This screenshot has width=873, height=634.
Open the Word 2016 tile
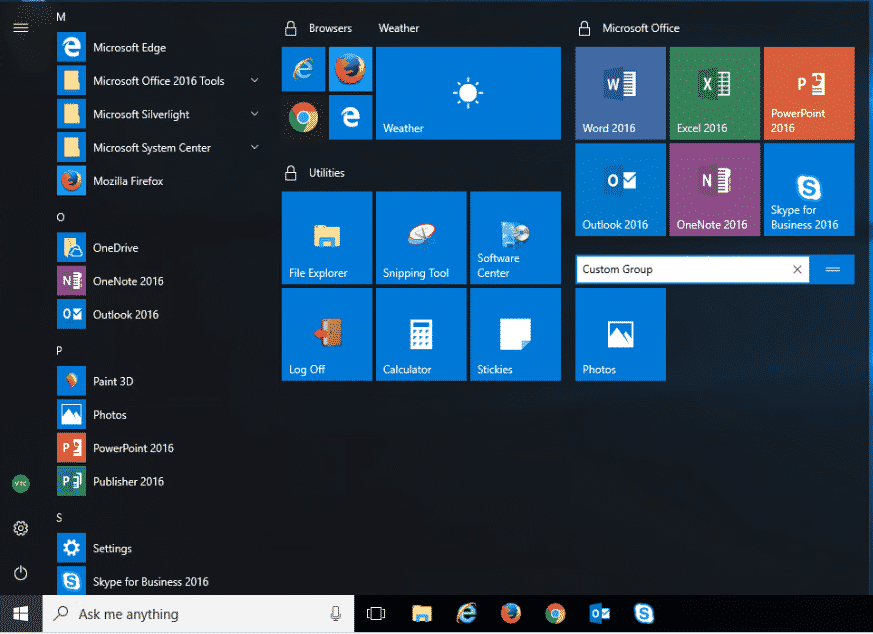(620, 93)
